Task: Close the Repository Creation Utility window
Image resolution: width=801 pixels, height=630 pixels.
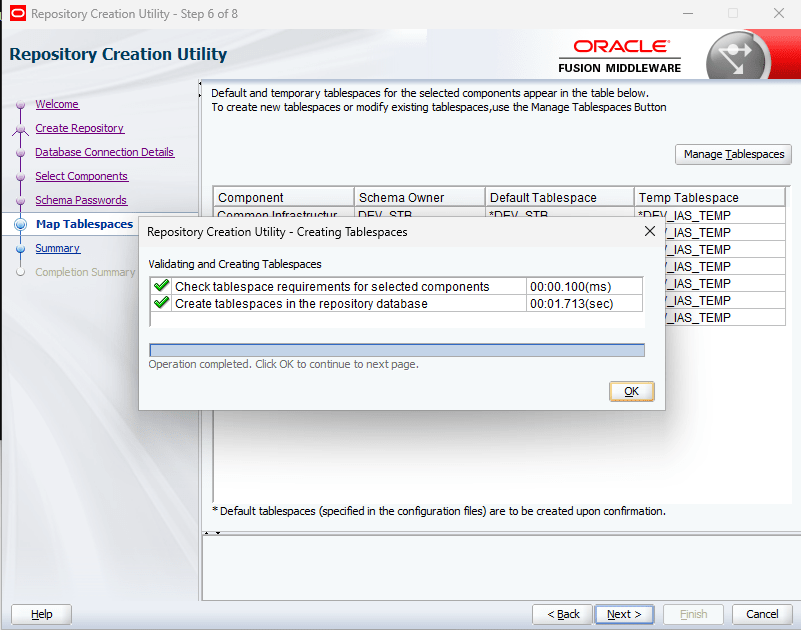Action: click(779, 13)
